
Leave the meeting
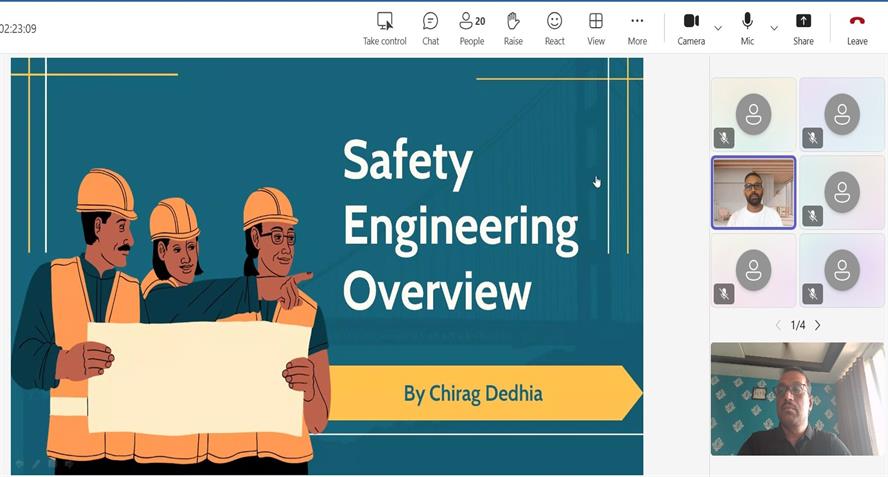click(857, 28)
